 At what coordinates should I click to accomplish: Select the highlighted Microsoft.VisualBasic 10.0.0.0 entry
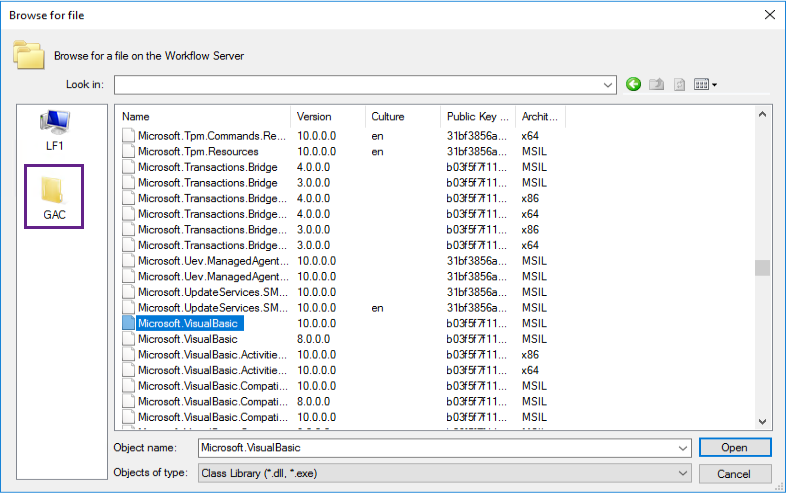(x=190, y=323)
